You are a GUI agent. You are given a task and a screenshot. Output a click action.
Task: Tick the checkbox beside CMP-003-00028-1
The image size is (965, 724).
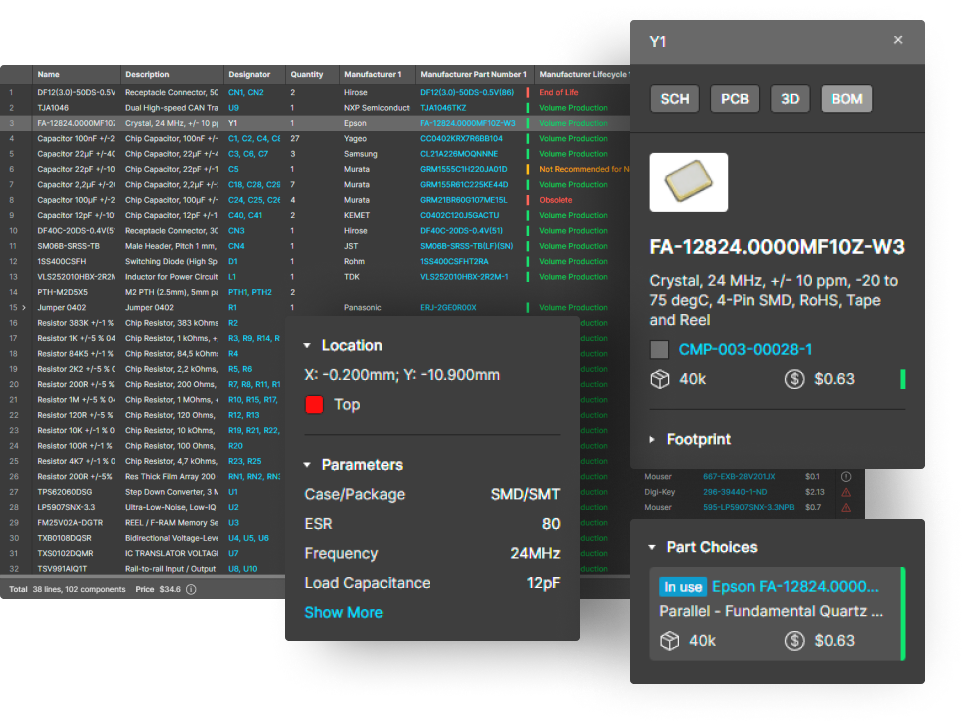(x=659, y=350)
